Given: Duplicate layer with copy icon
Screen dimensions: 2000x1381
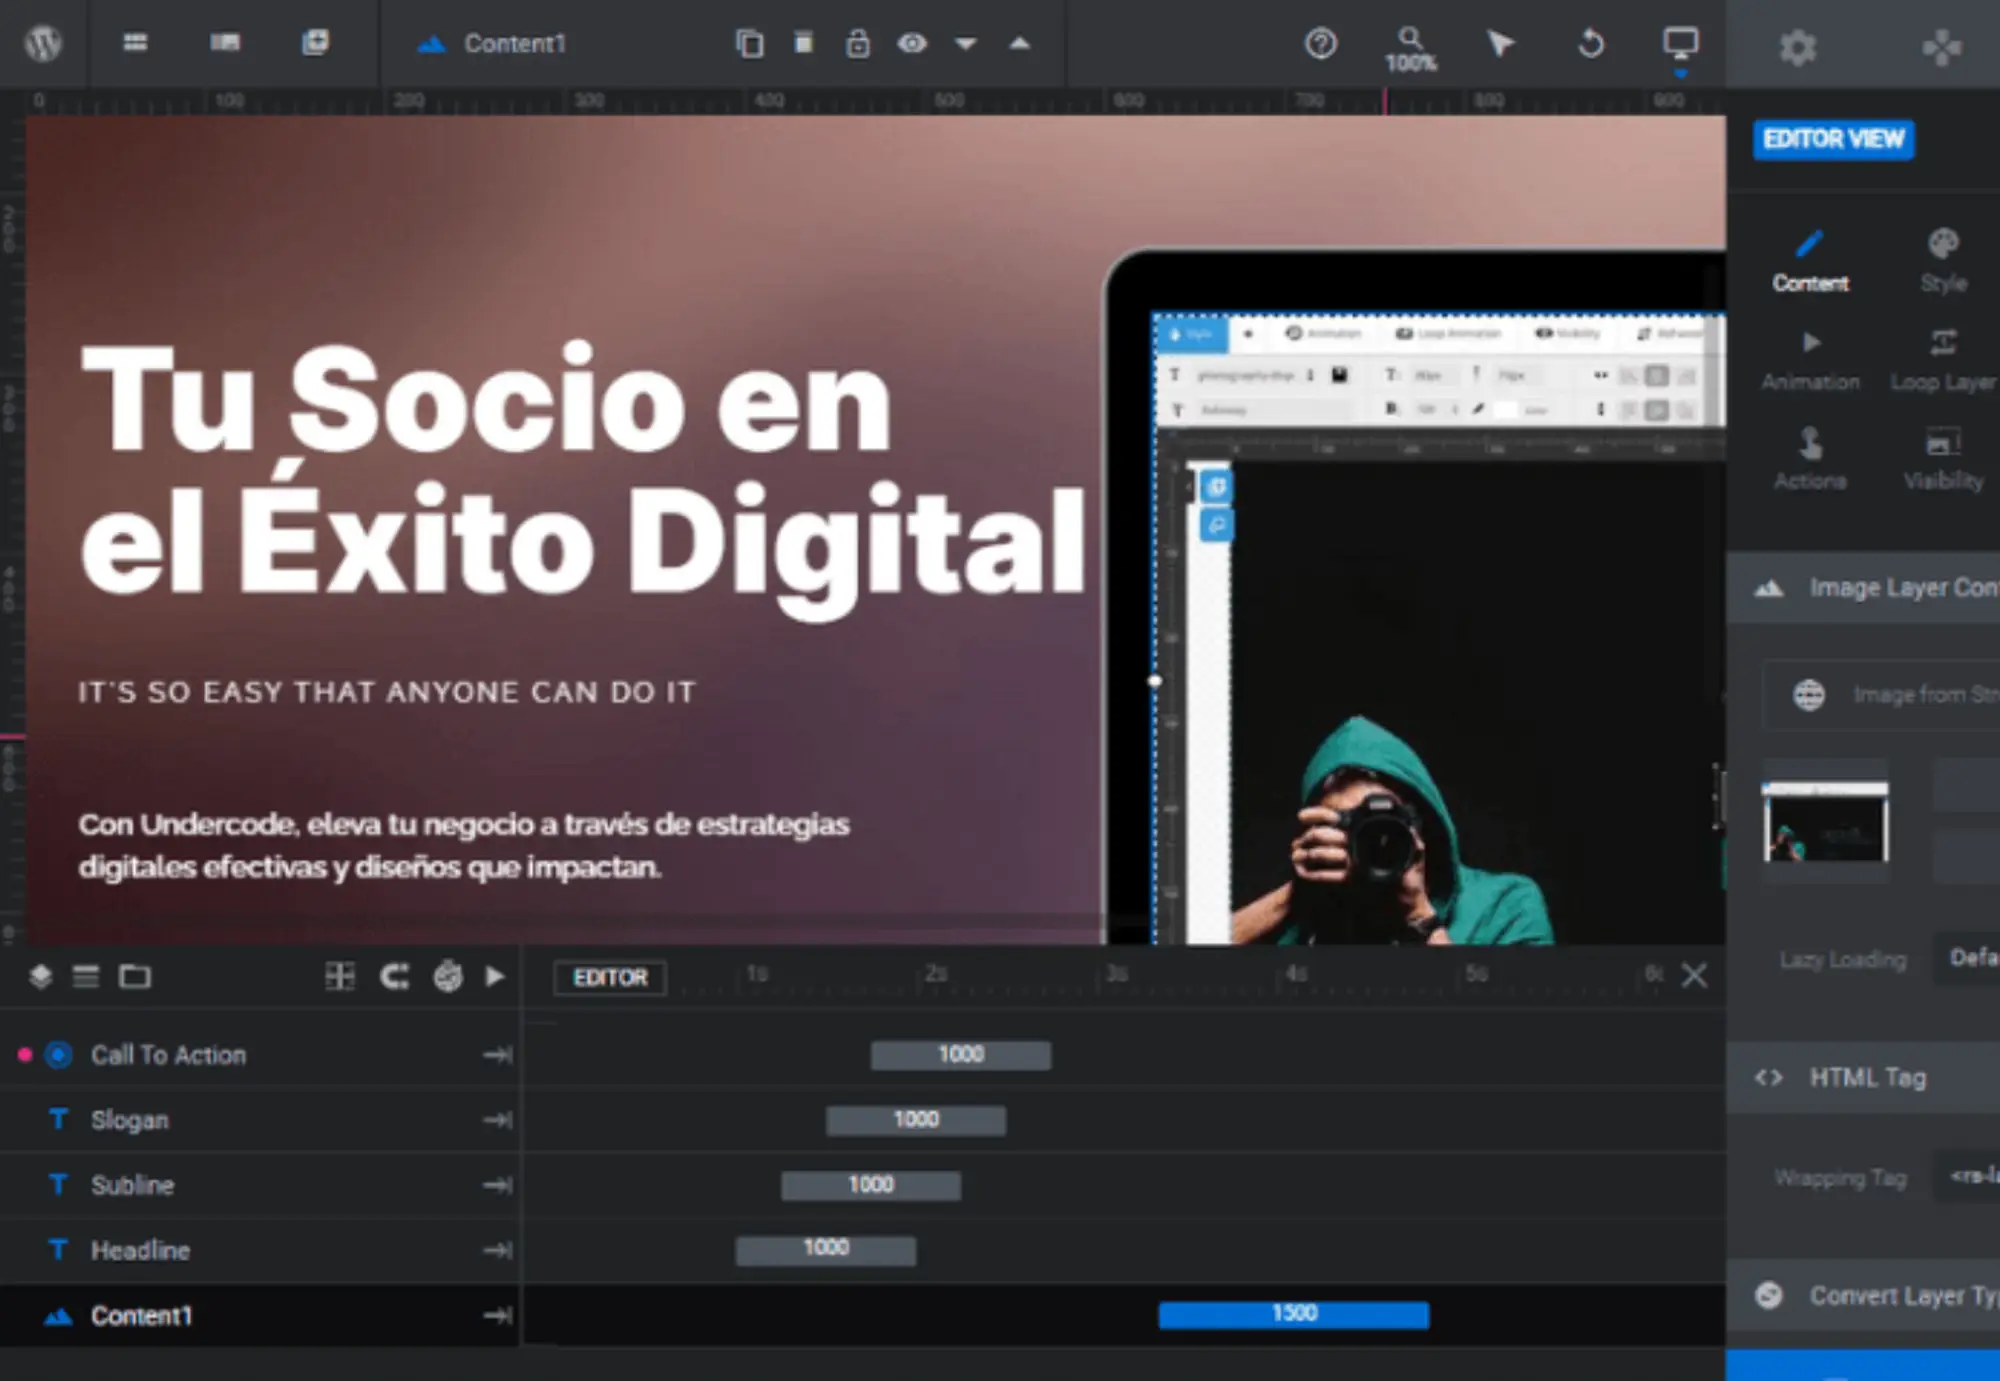Looking at the screenshot, I should (749, 44).
